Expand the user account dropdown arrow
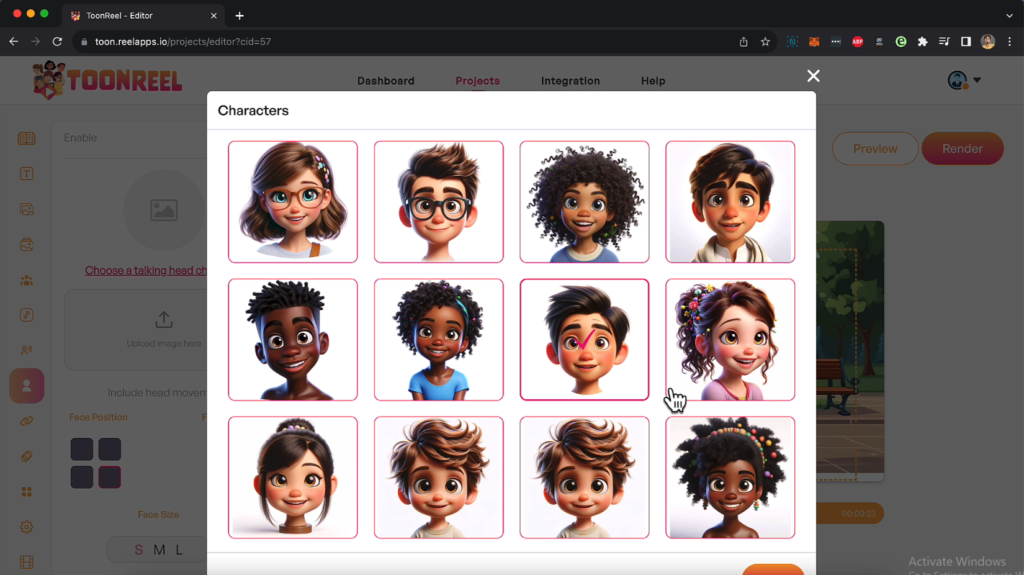The height and width of the screenshot is (575, 1024). click(x=977, y=80)
